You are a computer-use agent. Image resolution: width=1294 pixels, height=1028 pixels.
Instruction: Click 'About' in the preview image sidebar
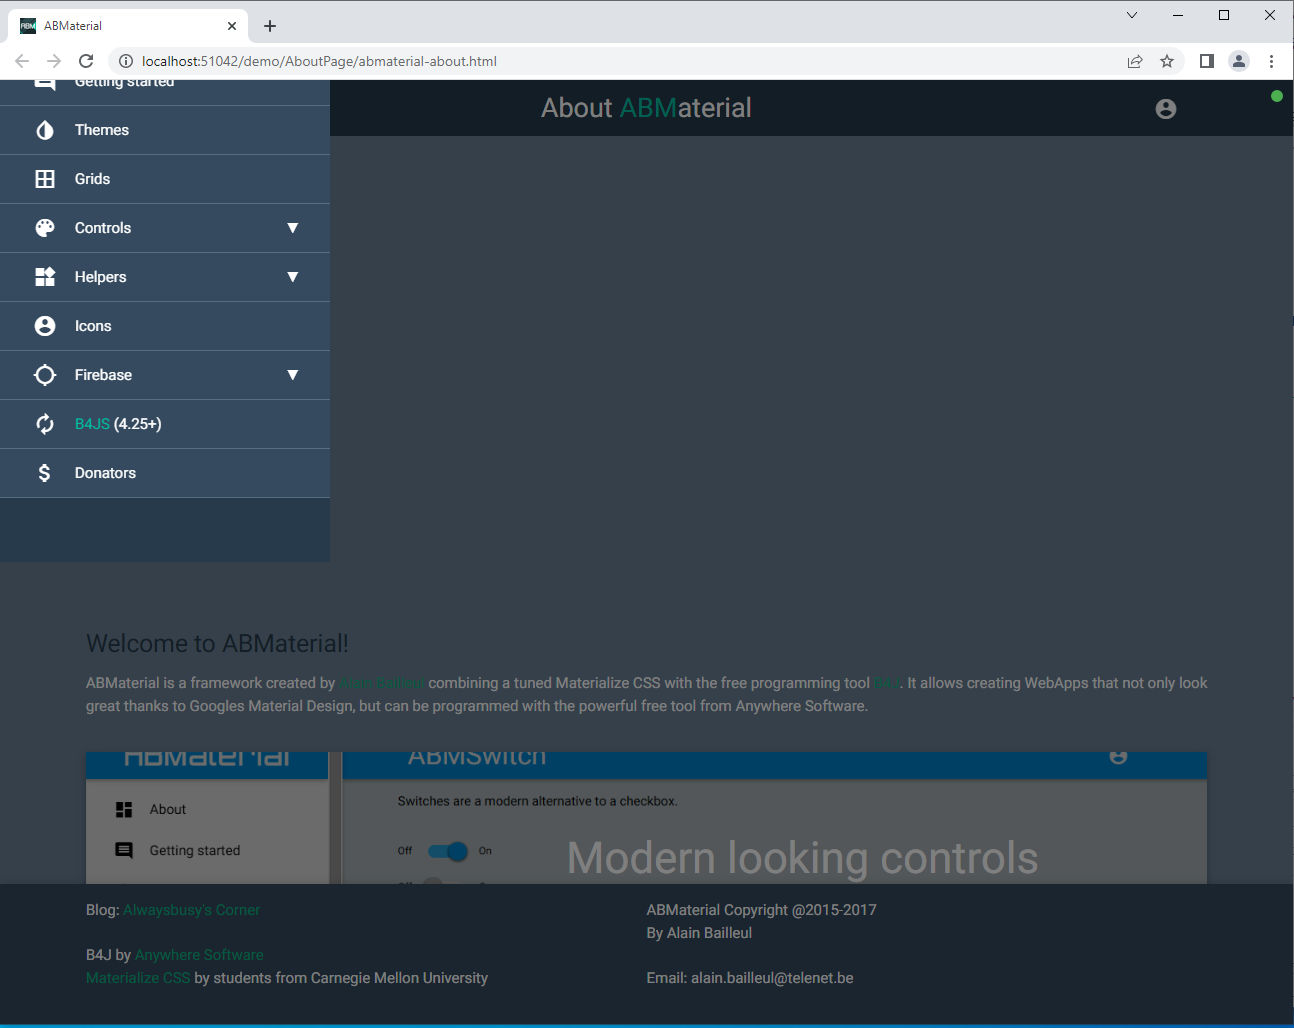point(168,809)
